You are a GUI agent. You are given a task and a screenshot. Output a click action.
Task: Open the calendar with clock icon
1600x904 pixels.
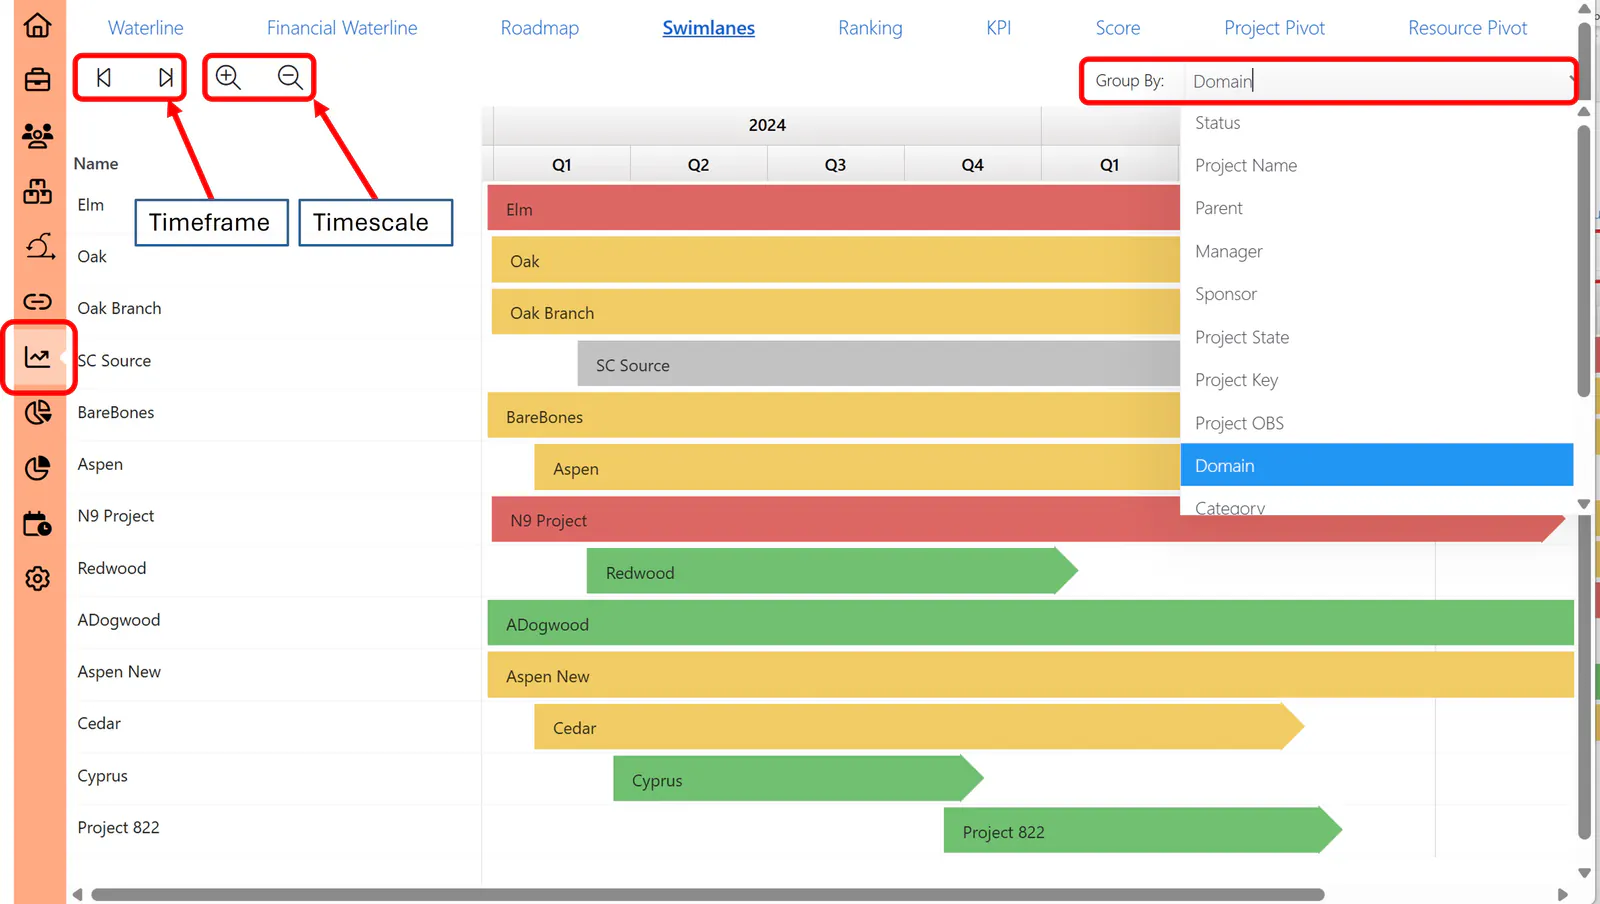[x=37, y=523]
